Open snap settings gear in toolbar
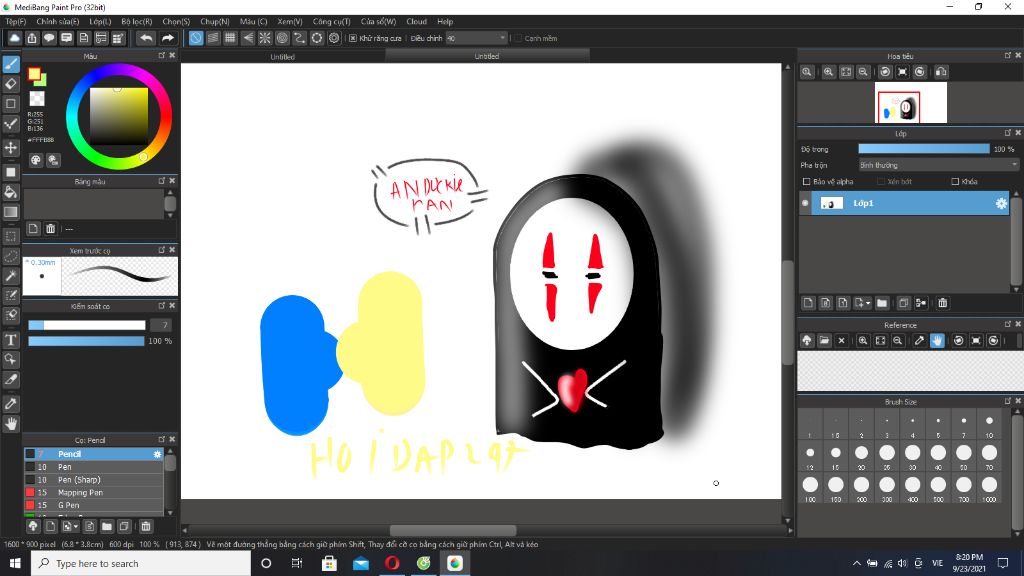This screenshot has height=576, width=1024. click(x=334, y=39)
